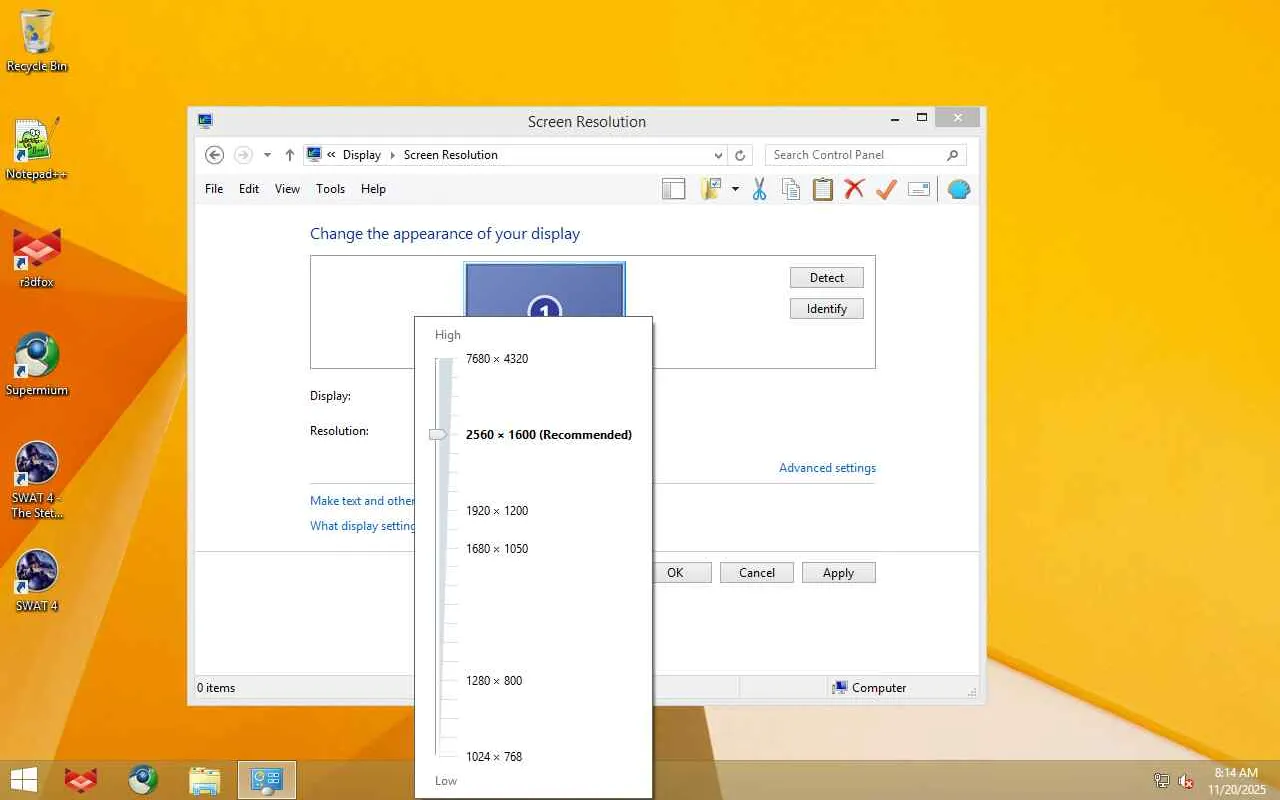Click the Identify button
The image size is (1280, 800).
(x=827, y=309)
